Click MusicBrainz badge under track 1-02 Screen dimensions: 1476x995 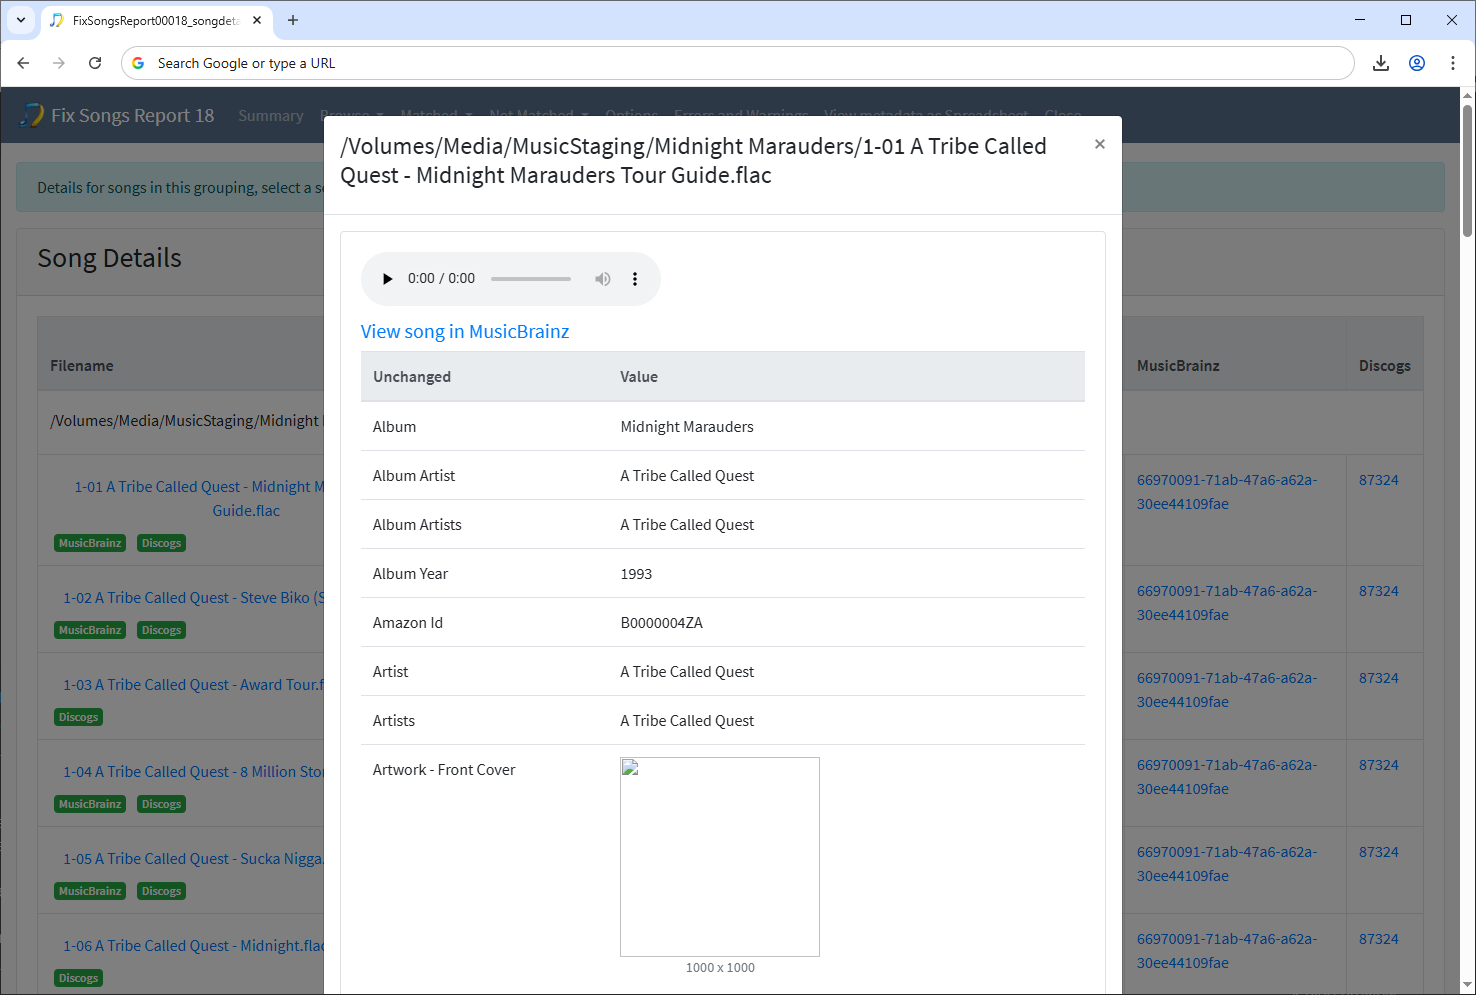90,630
